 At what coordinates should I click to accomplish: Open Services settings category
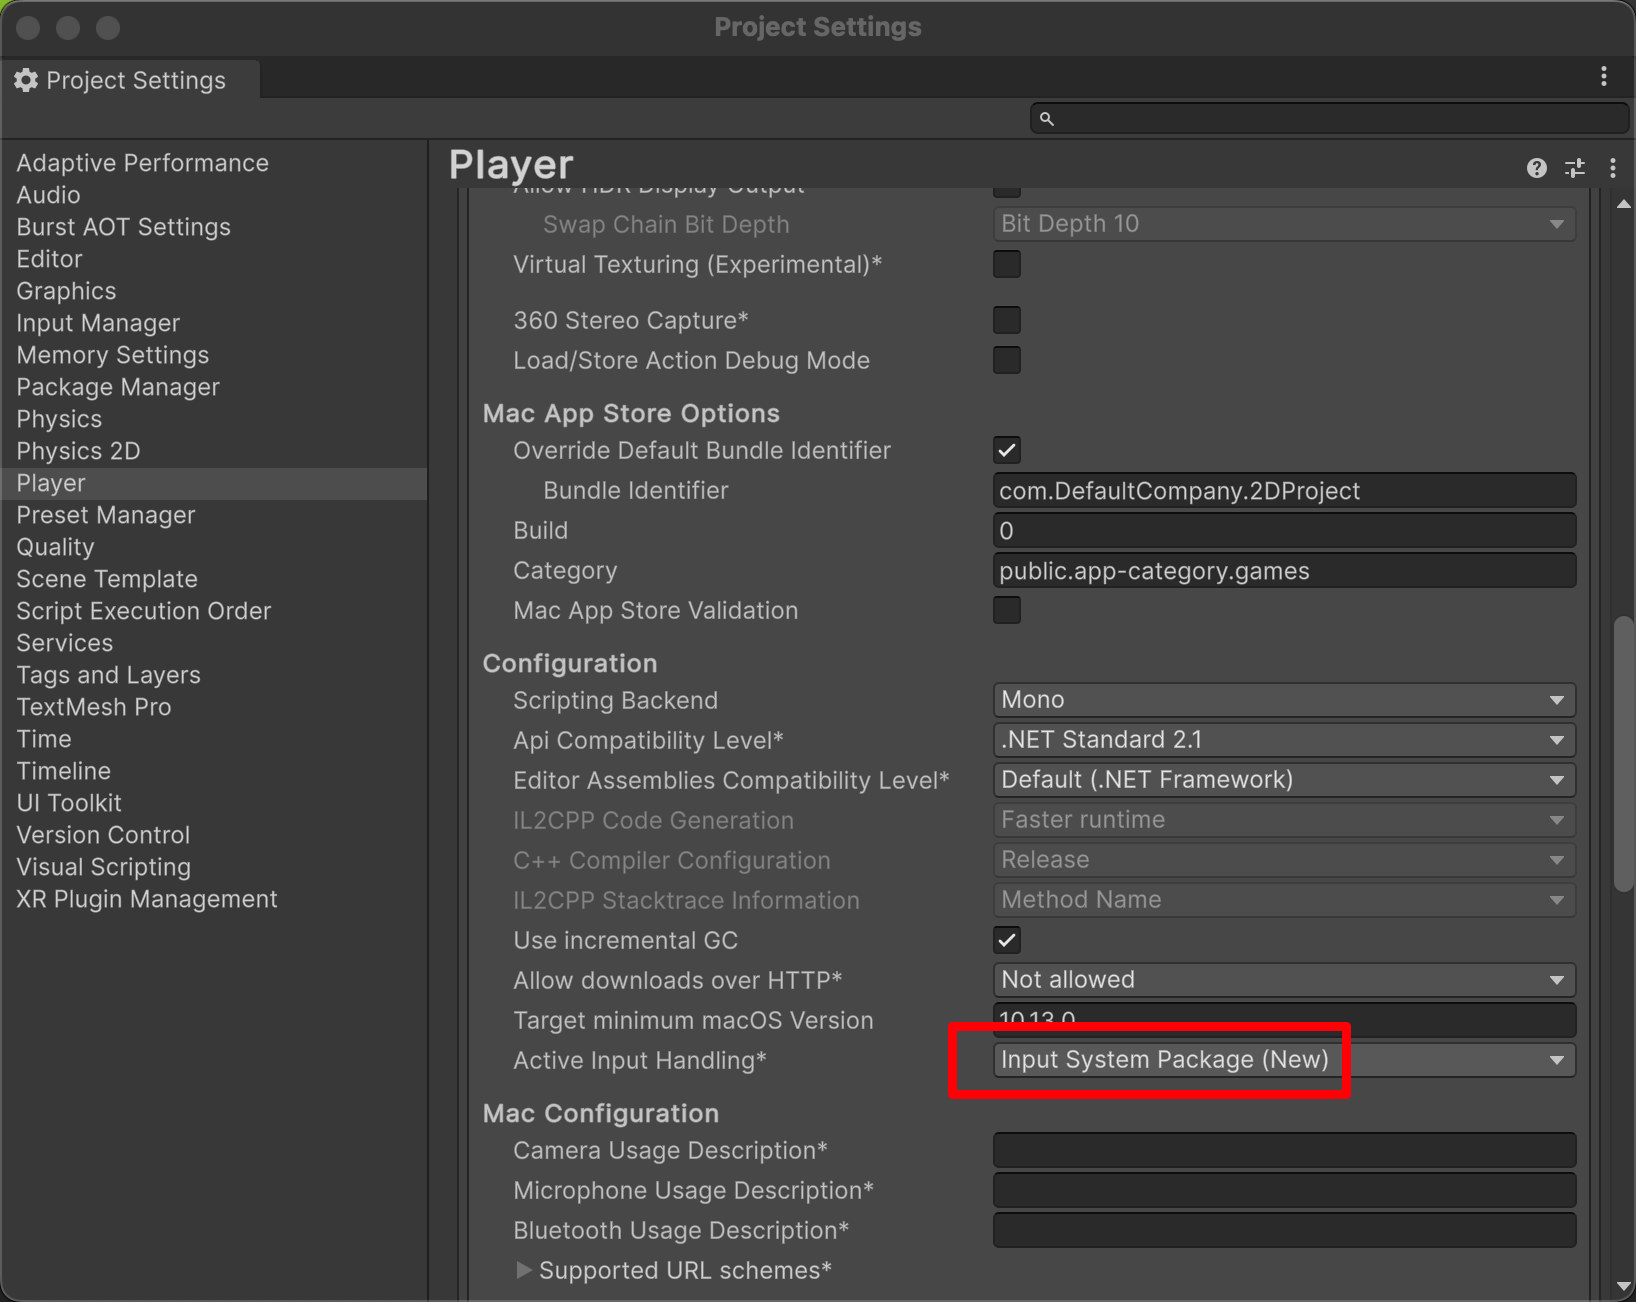pos(65,643)
